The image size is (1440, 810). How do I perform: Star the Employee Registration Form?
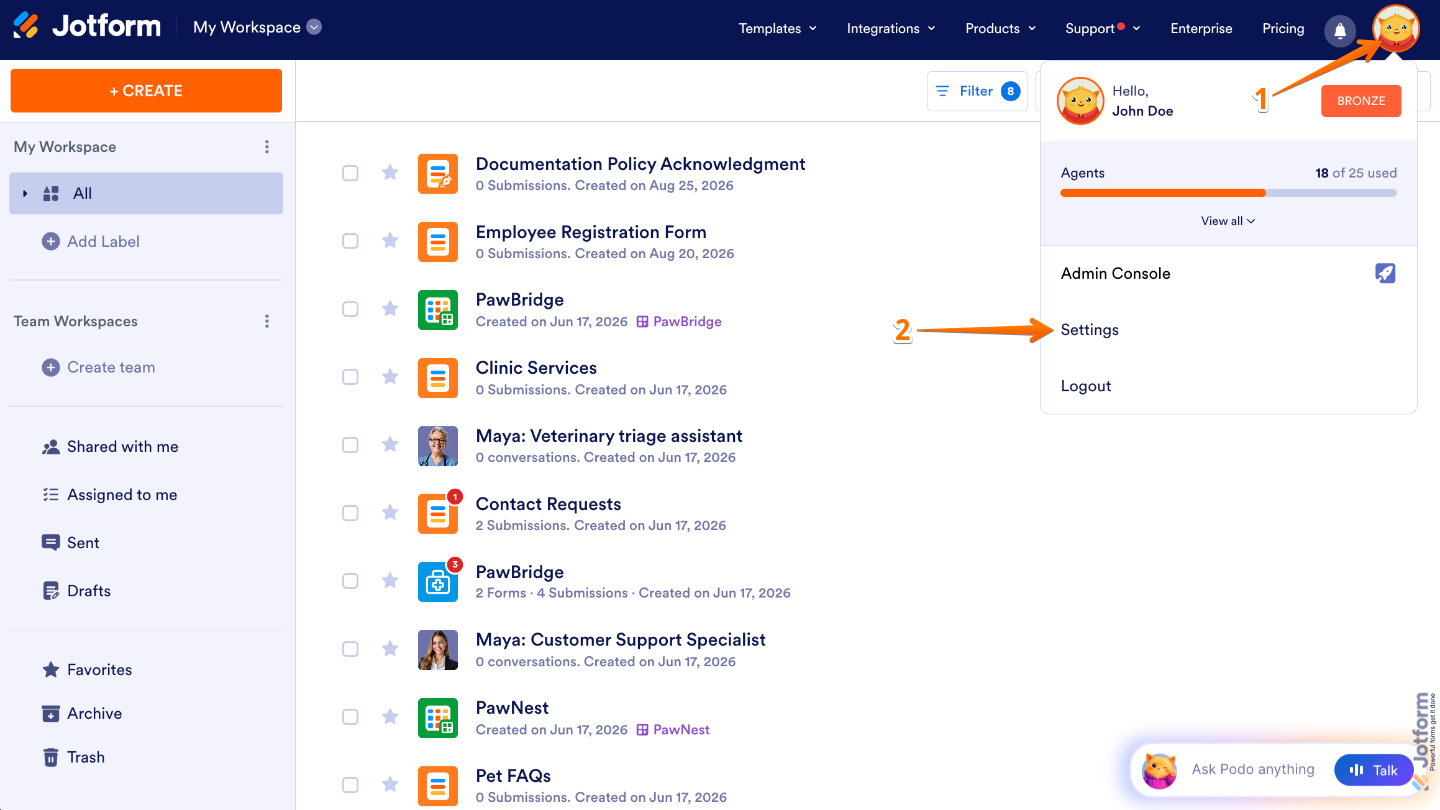[390, 240]
